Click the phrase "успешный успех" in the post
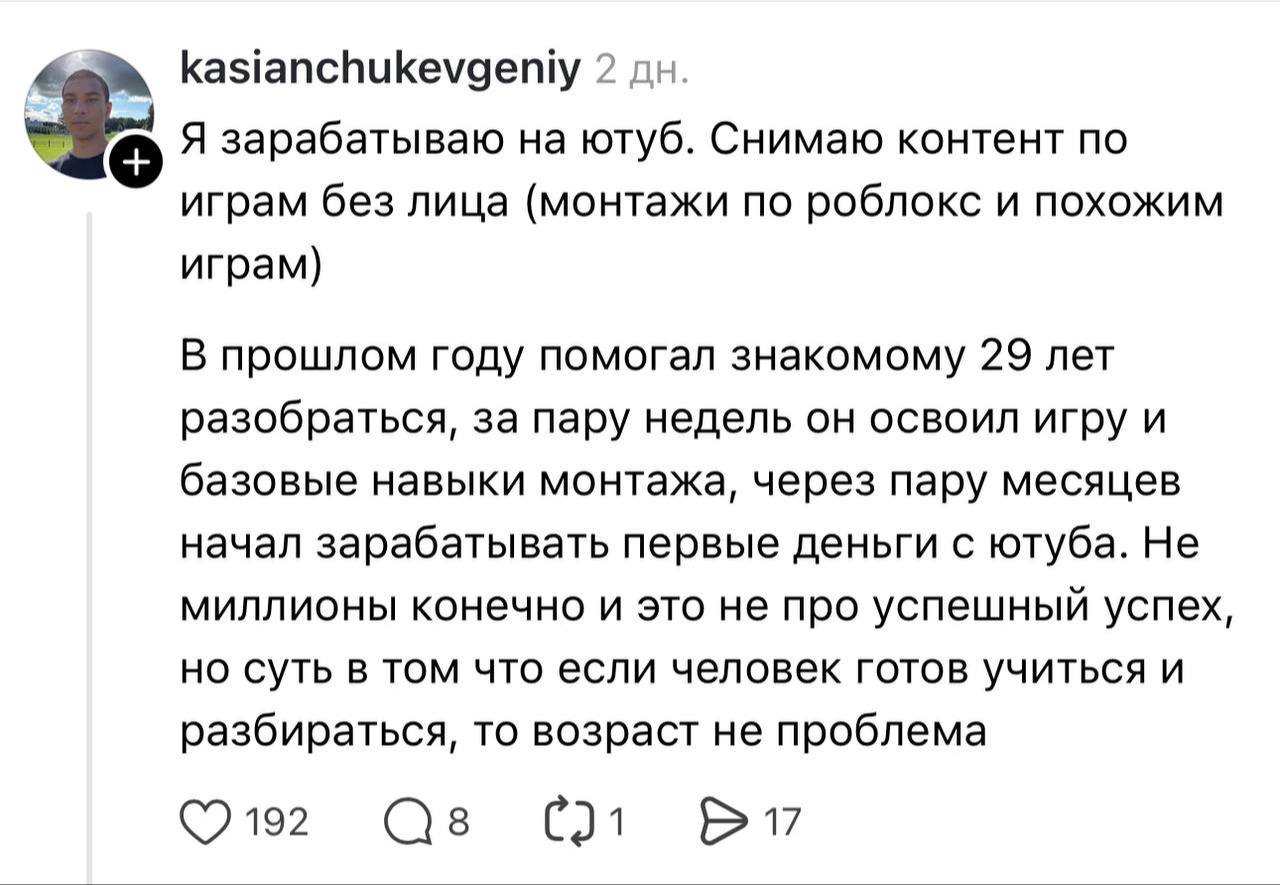 coord(1050,607)
